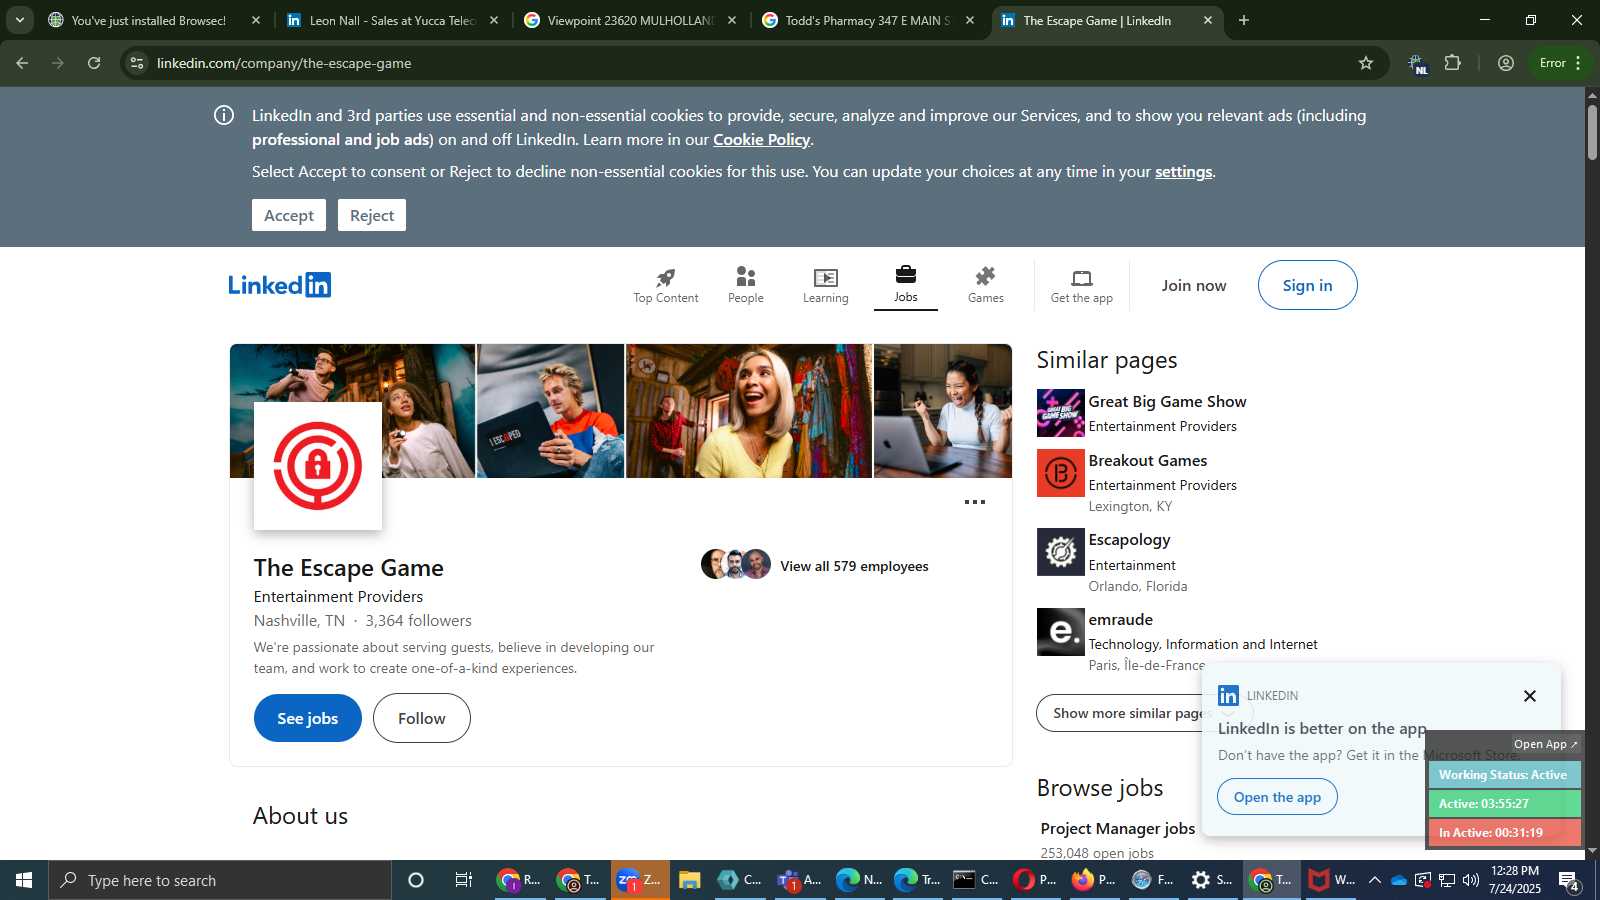Open the Opera browser taskbar icon
Image resolution: width=1600 pixels, height=900 pixels.
pyautogui.click(x=1034, y=880)
